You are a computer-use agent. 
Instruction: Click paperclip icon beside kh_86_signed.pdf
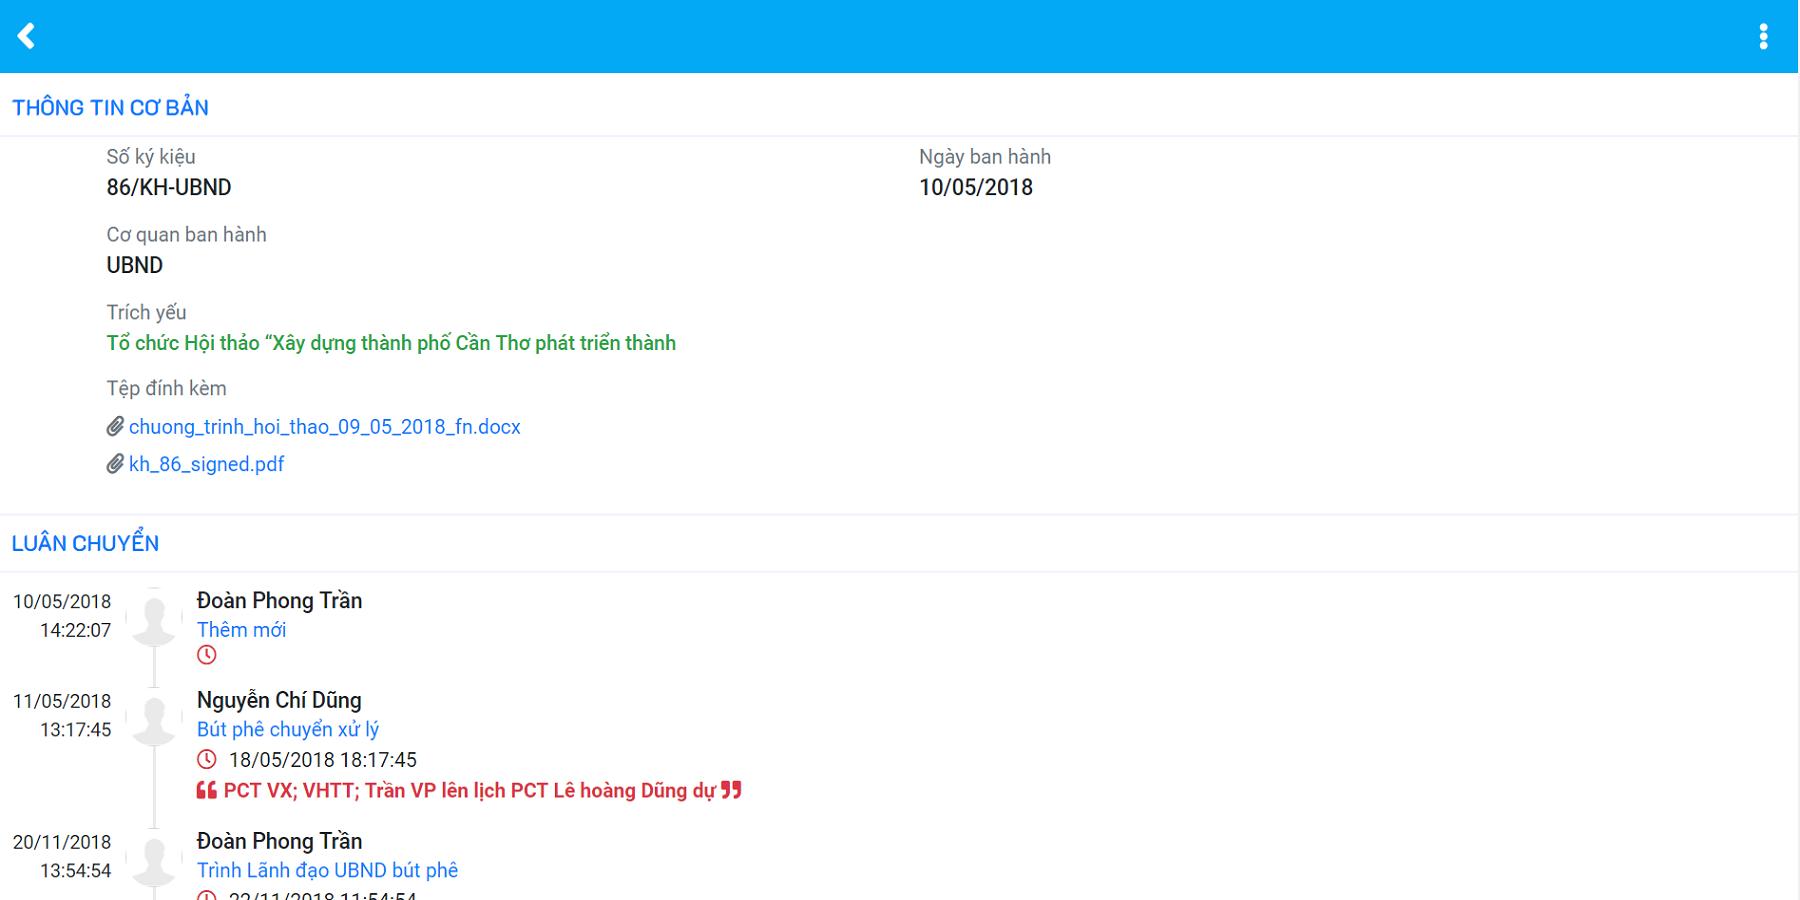pos(116,464)
